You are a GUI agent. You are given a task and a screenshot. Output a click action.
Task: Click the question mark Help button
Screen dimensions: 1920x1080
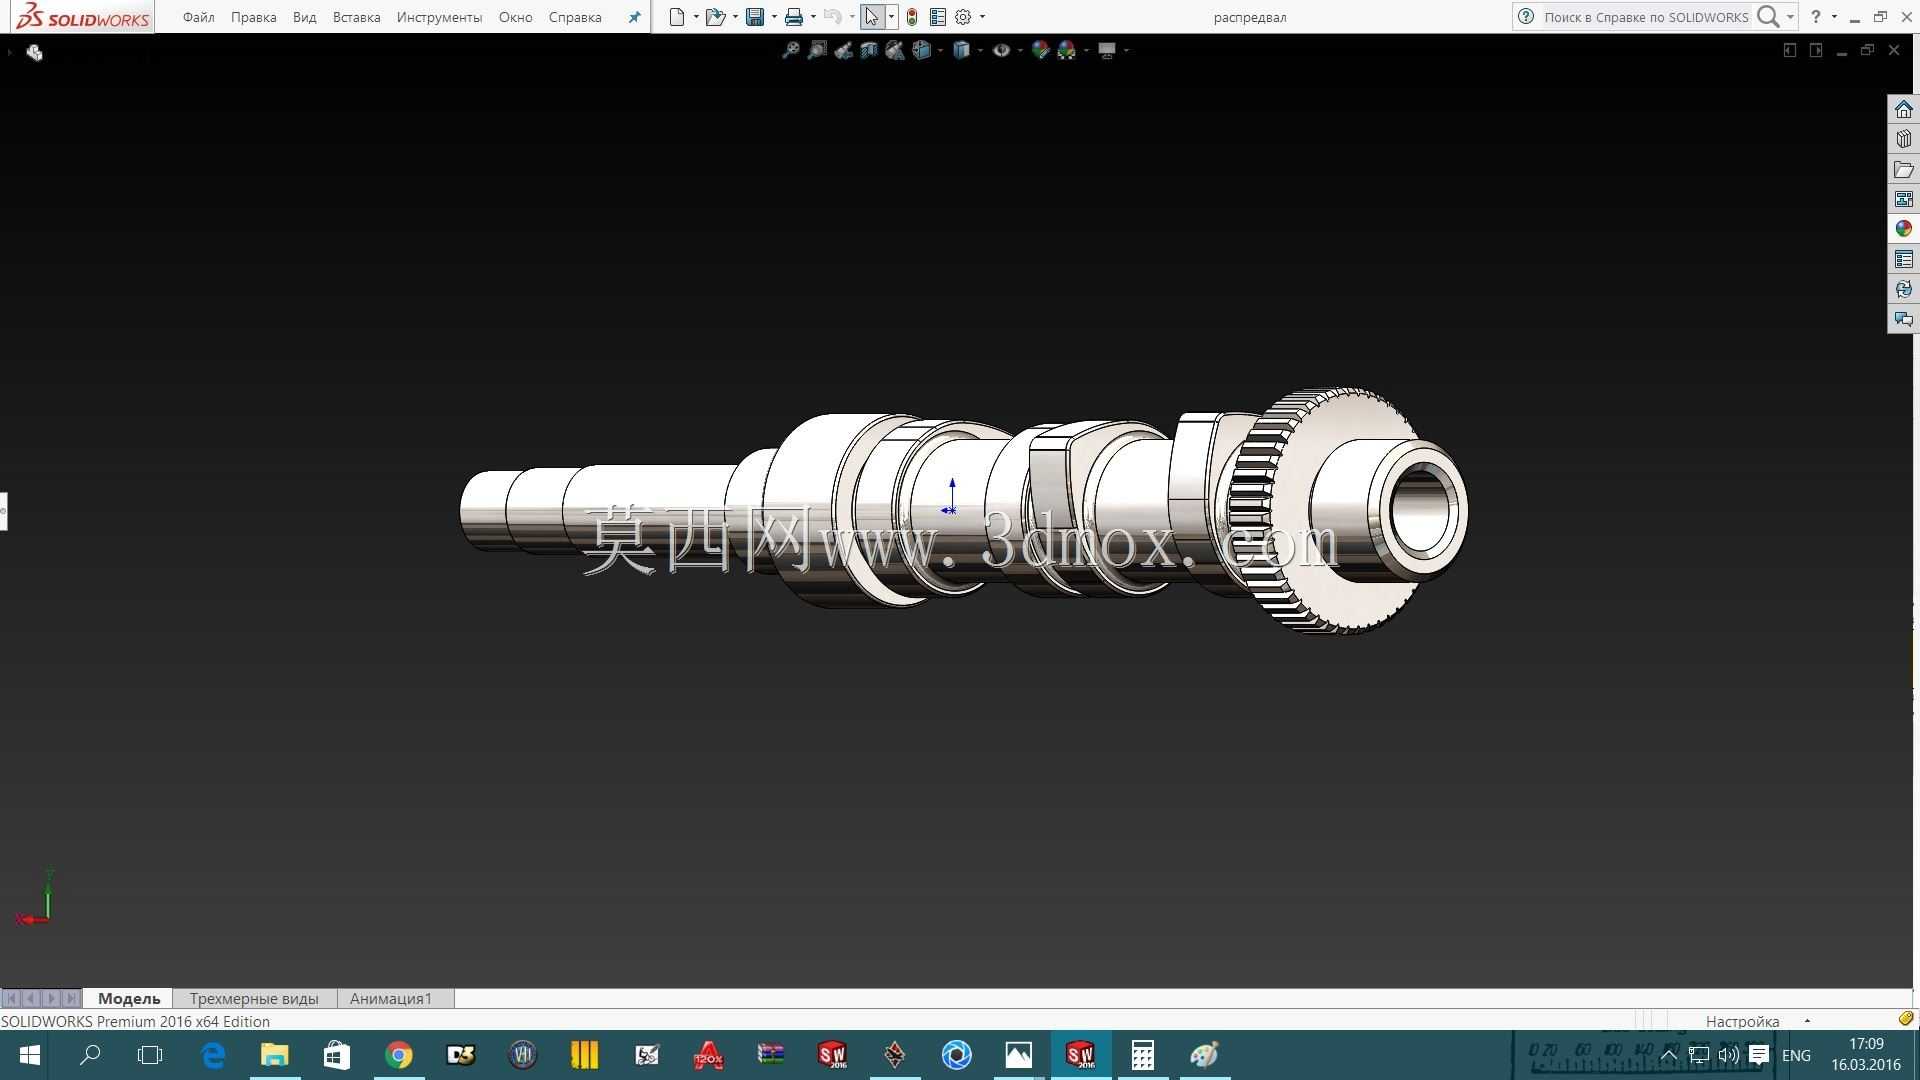pos(1816,17)
